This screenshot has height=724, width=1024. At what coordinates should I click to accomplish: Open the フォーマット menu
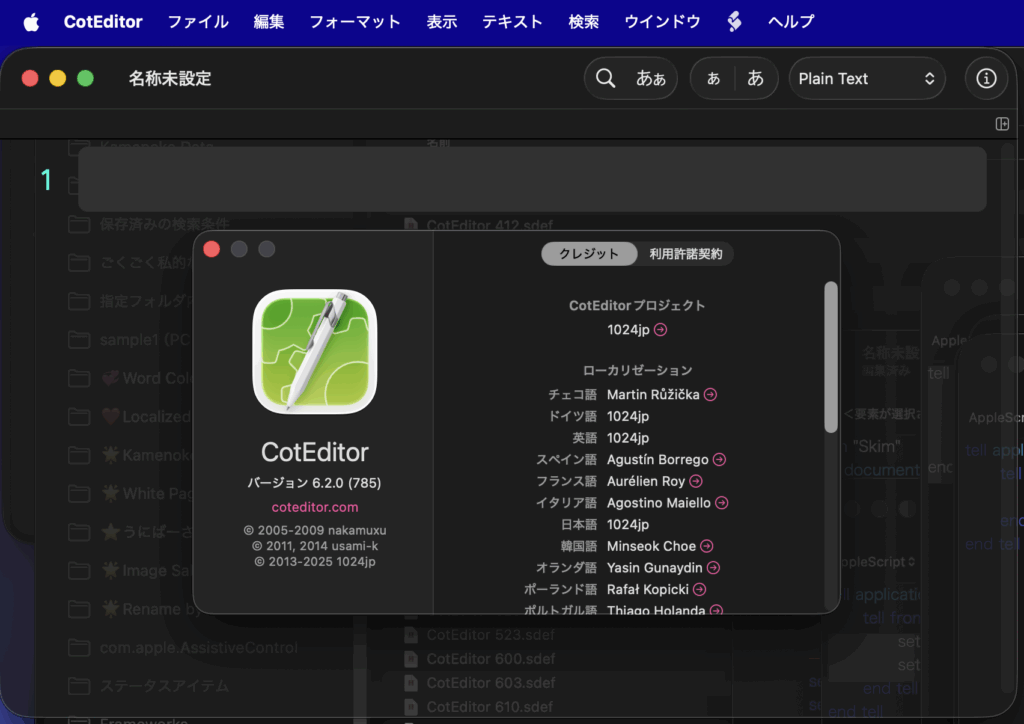click(x=354, y=21)
